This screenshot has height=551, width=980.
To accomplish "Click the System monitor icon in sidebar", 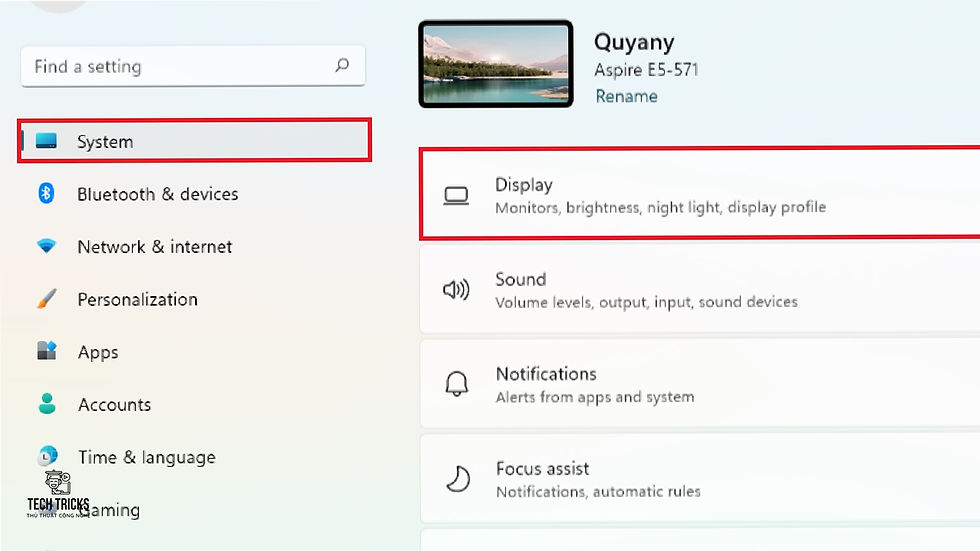I will (46, 141).
